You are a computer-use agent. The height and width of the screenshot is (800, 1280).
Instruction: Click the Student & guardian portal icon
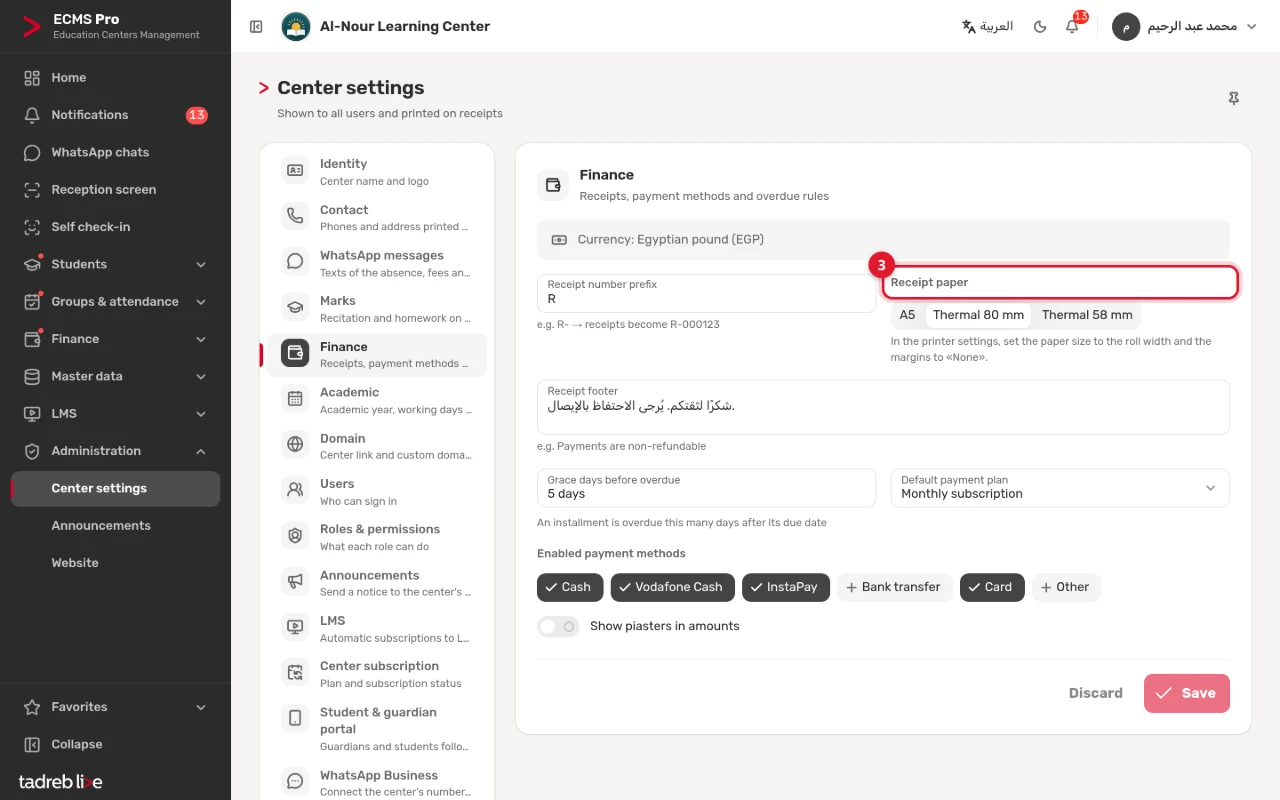pyautogui.click(x=295, y=719)
